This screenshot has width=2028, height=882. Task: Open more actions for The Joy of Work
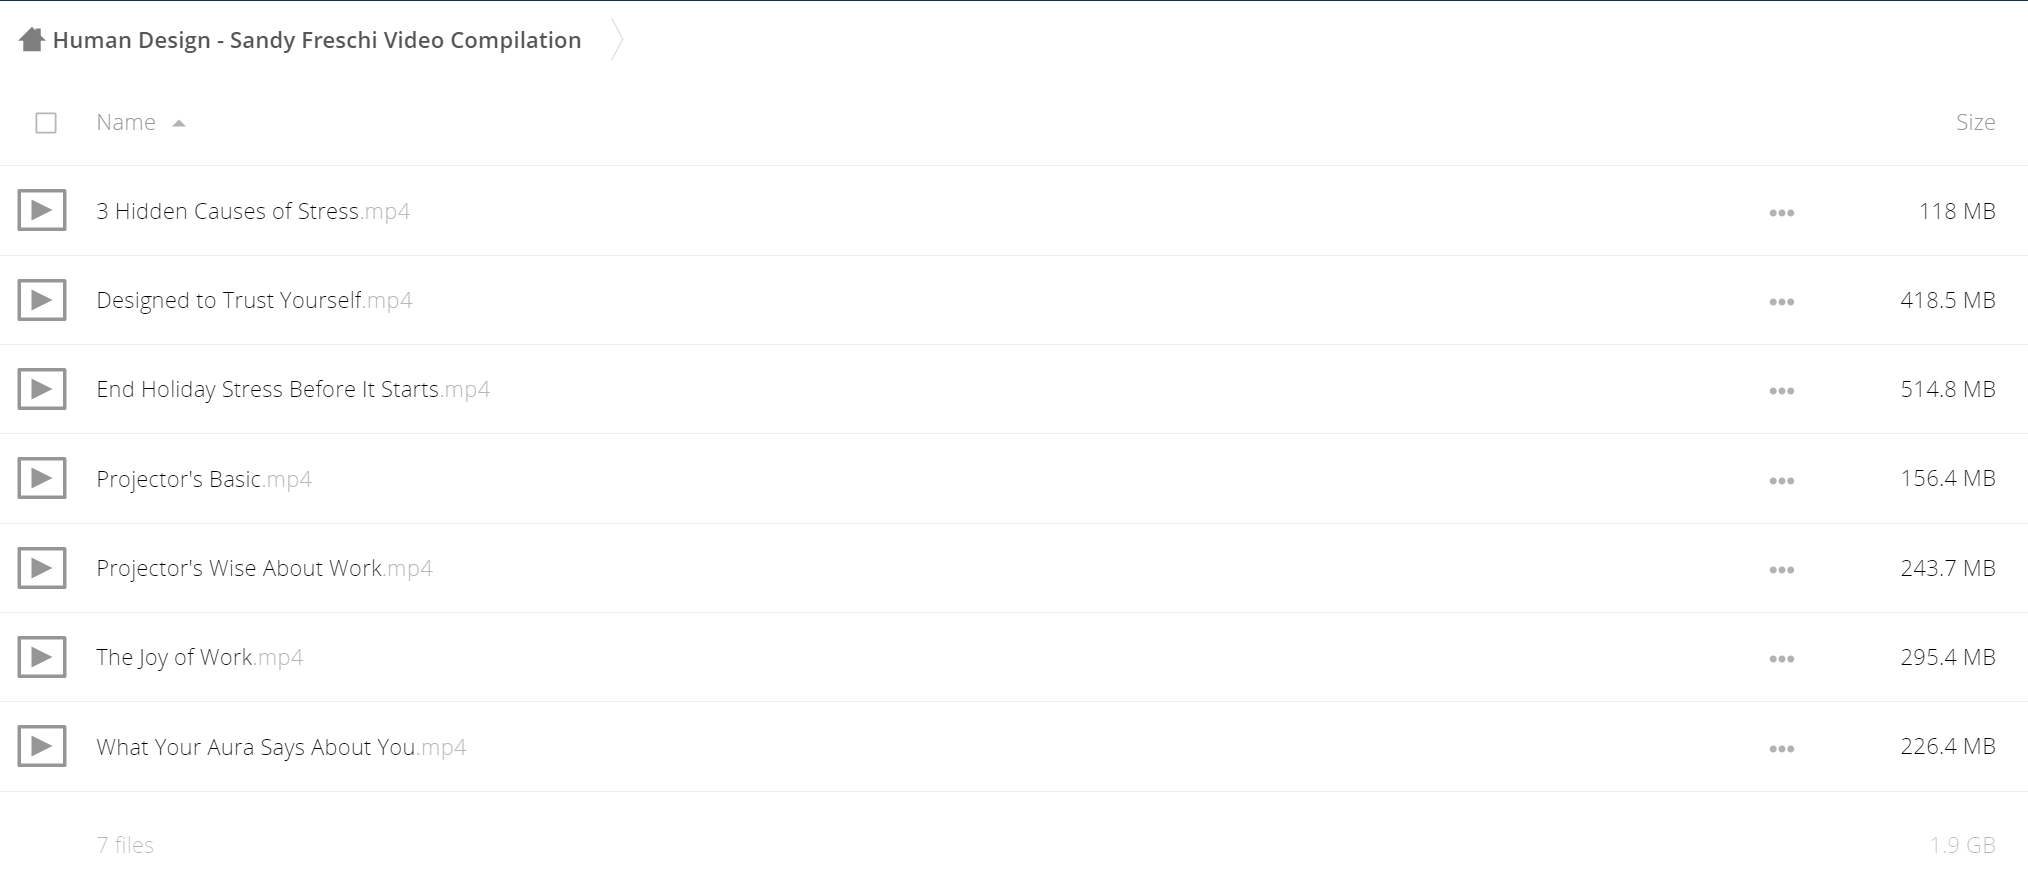[1781, 659]
